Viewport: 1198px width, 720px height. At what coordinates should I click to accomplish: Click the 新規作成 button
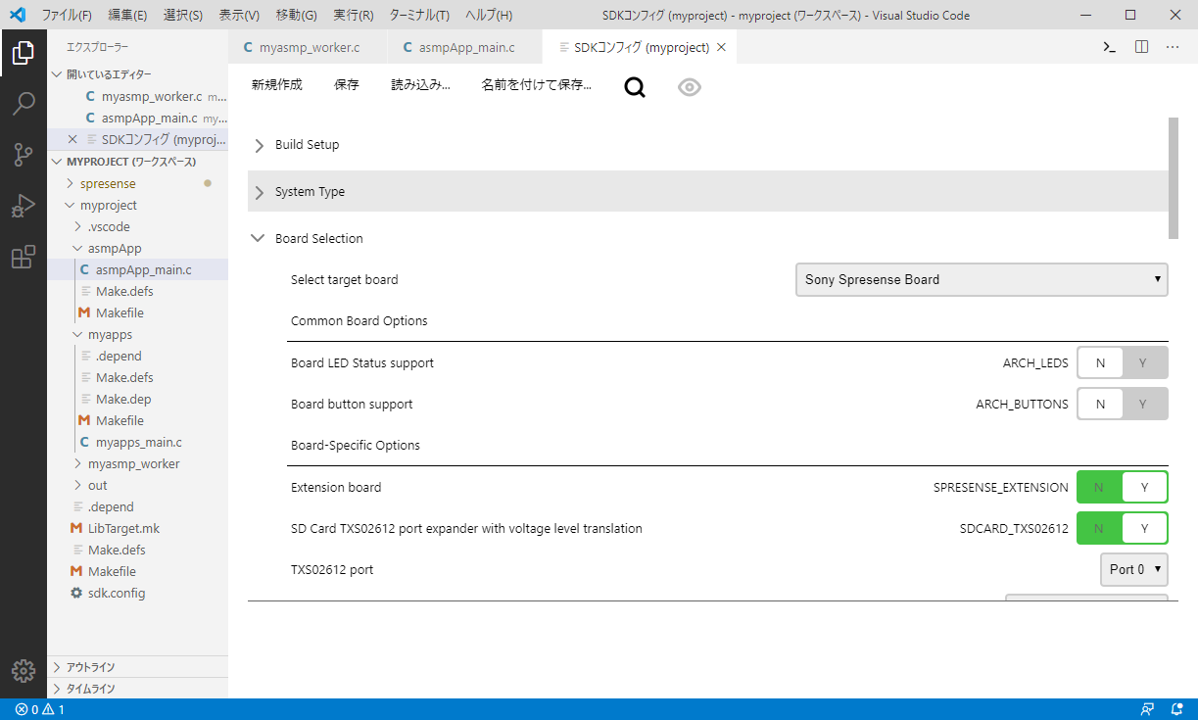tap(277, 85)
